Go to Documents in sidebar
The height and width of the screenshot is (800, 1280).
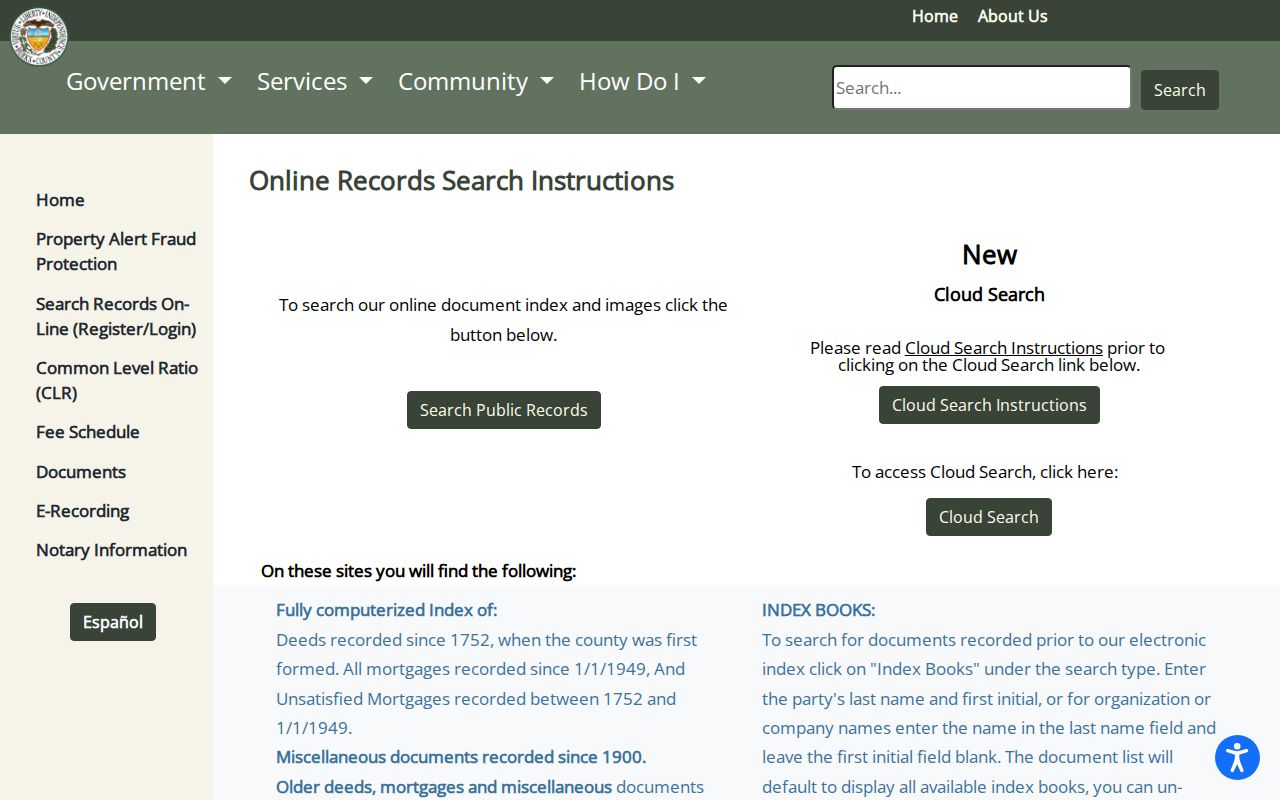[x=81, y=472]
